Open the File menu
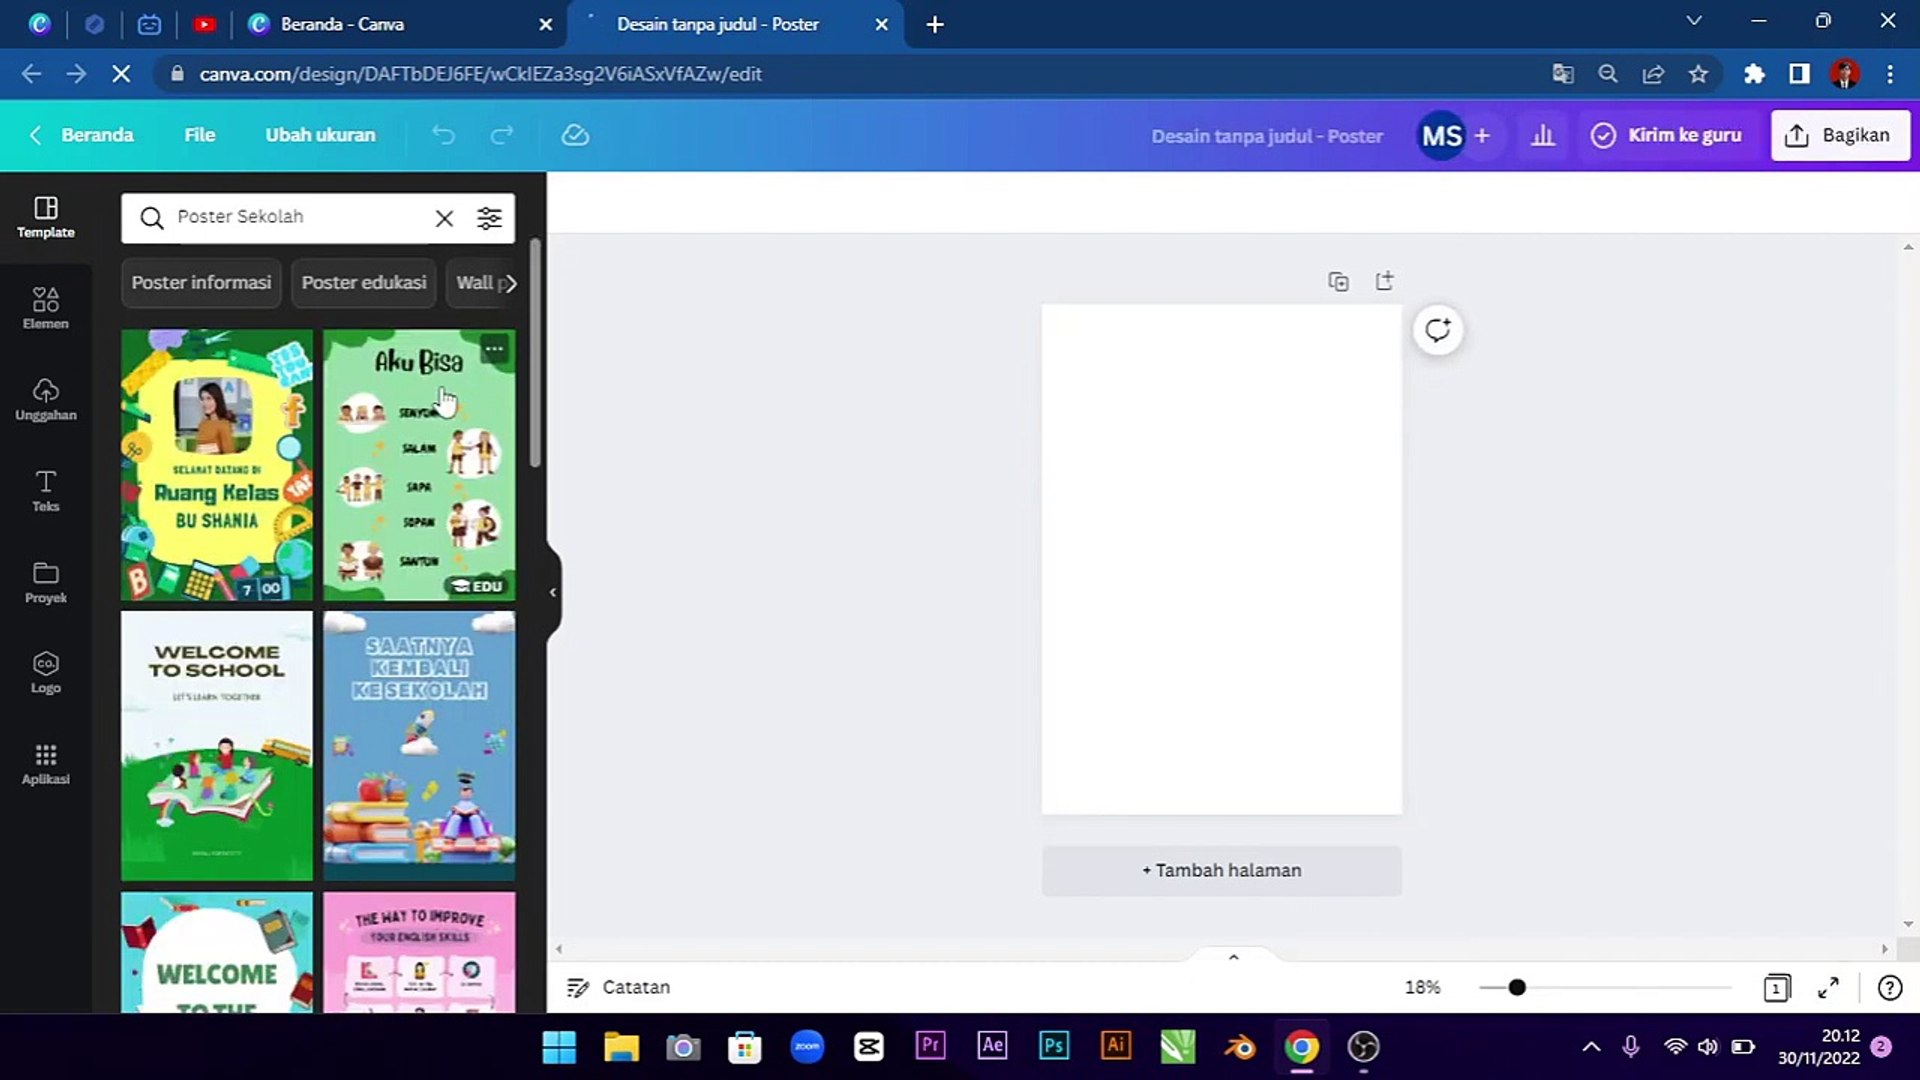Image resolution: width=1920 pixels, height=1080 pixels. tap(199, 134)
